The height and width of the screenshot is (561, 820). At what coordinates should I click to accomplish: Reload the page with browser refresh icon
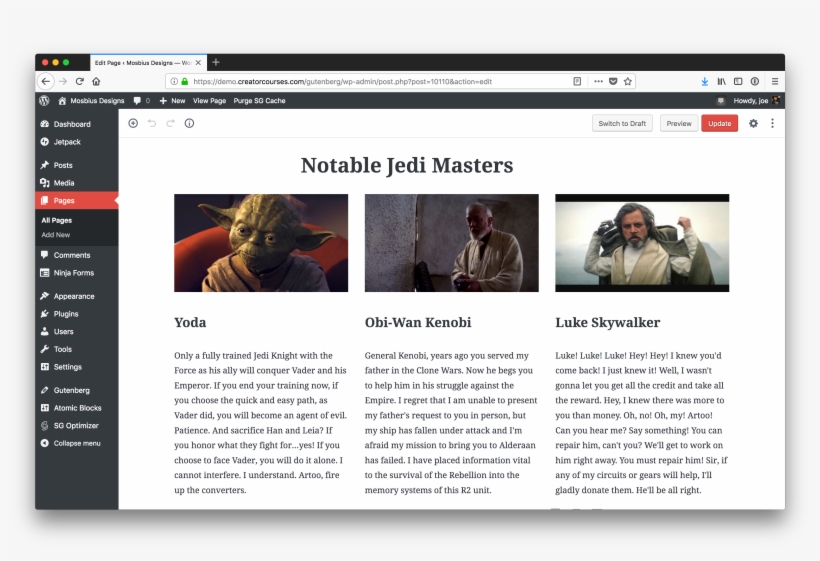pyautogui.click(x=79, y=81)
